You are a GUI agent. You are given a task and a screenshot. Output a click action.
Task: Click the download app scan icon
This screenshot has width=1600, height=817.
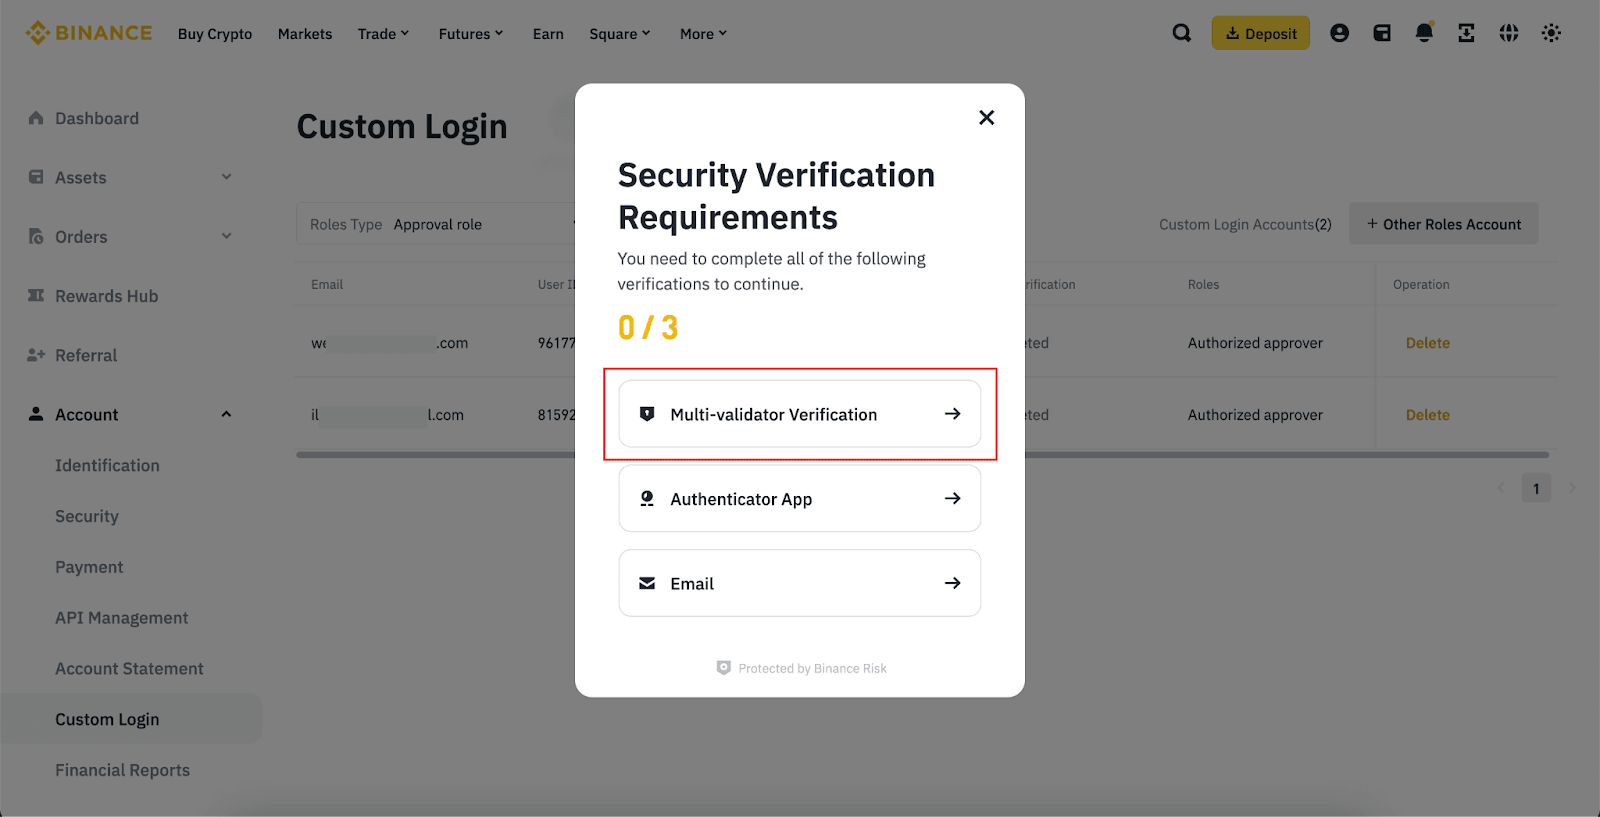coord(1466,33)
